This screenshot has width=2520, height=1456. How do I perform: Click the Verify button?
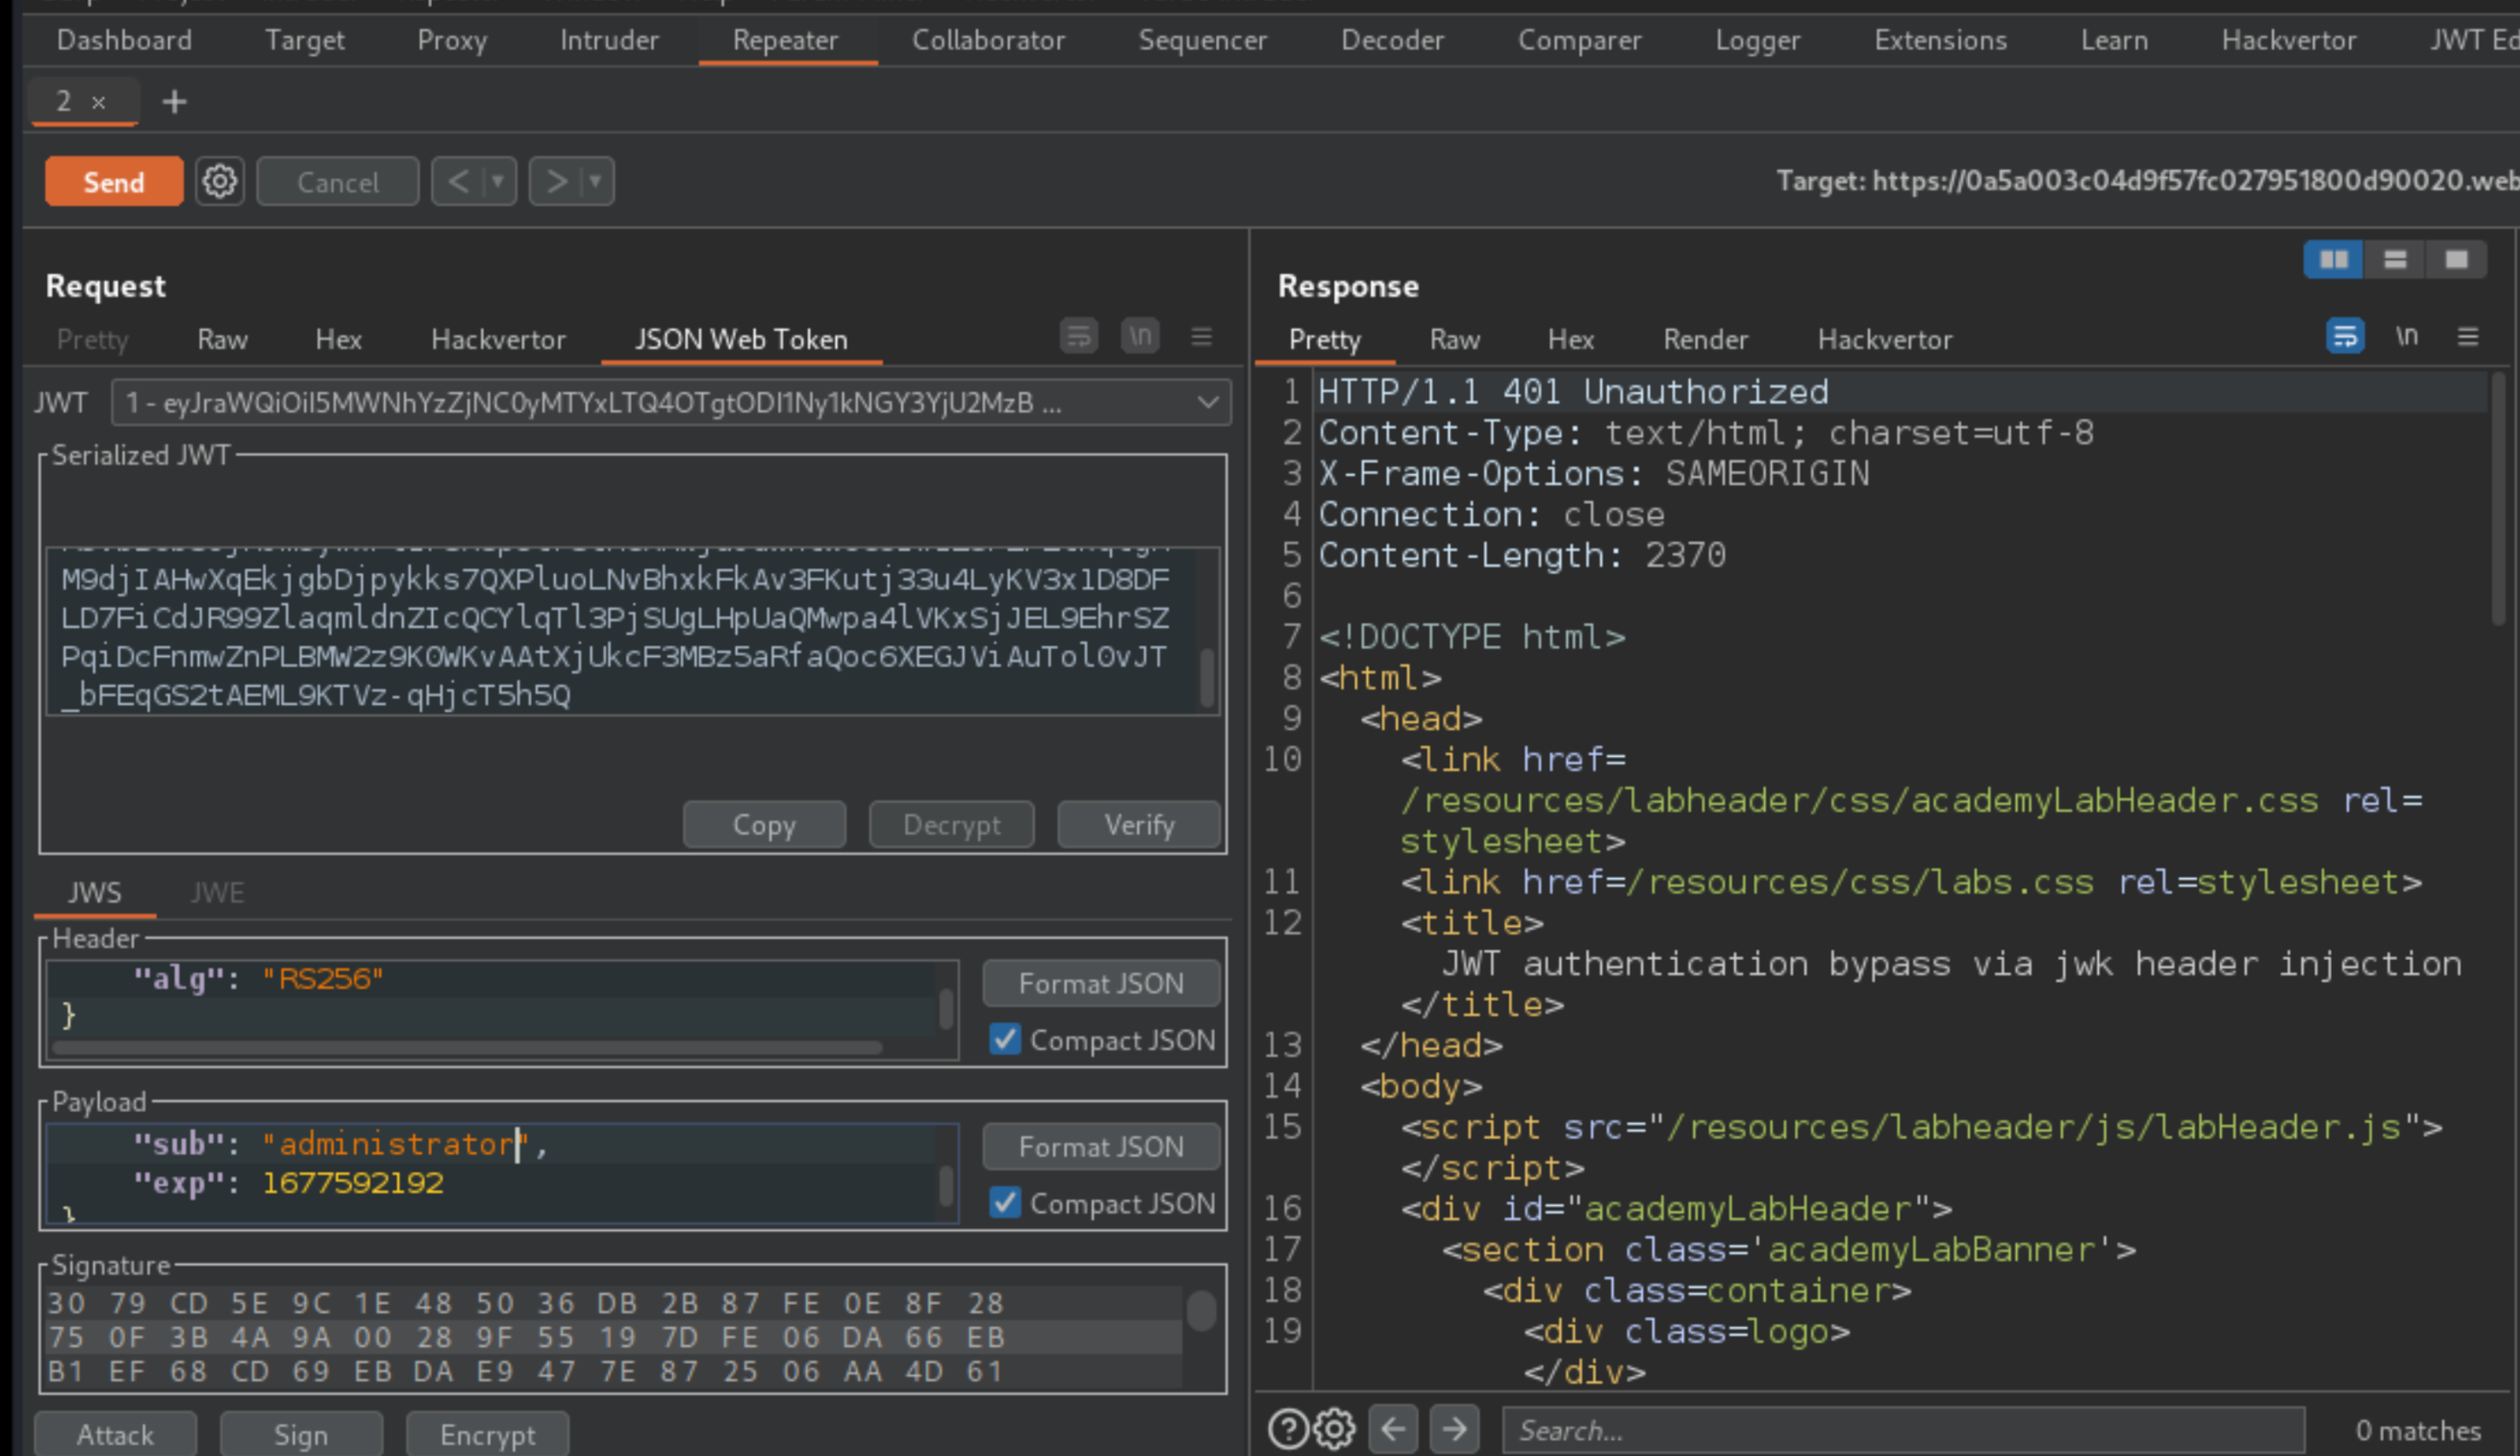coord(1139,825)
